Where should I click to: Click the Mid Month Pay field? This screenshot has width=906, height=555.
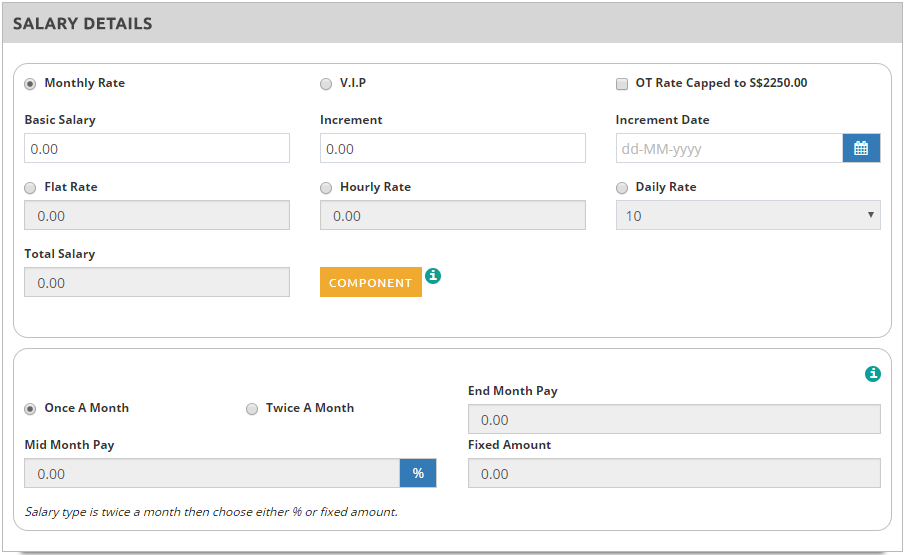tap(212, 473)
